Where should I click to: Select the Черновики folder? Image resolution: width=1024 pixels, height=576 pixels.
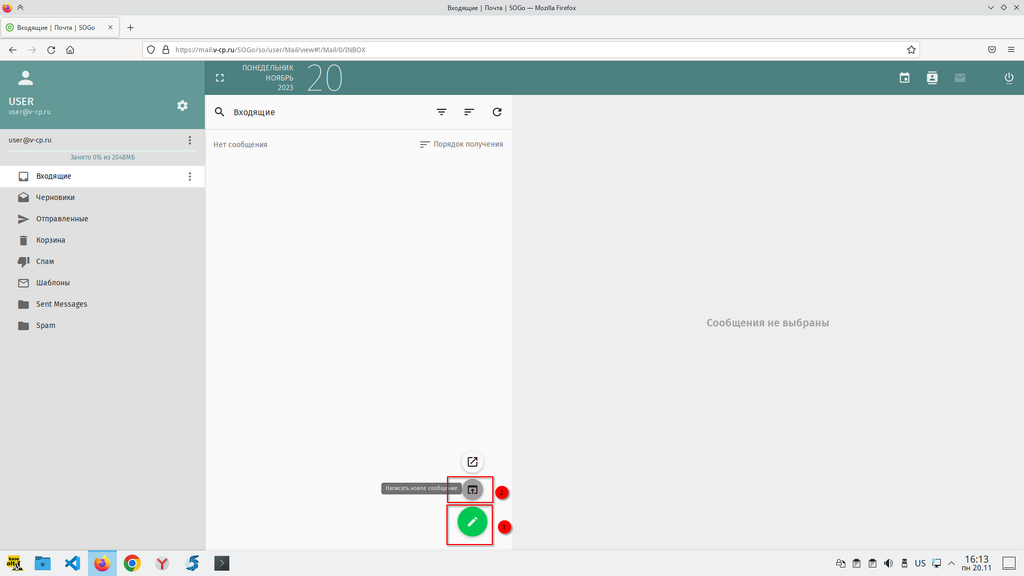point(56,197)
